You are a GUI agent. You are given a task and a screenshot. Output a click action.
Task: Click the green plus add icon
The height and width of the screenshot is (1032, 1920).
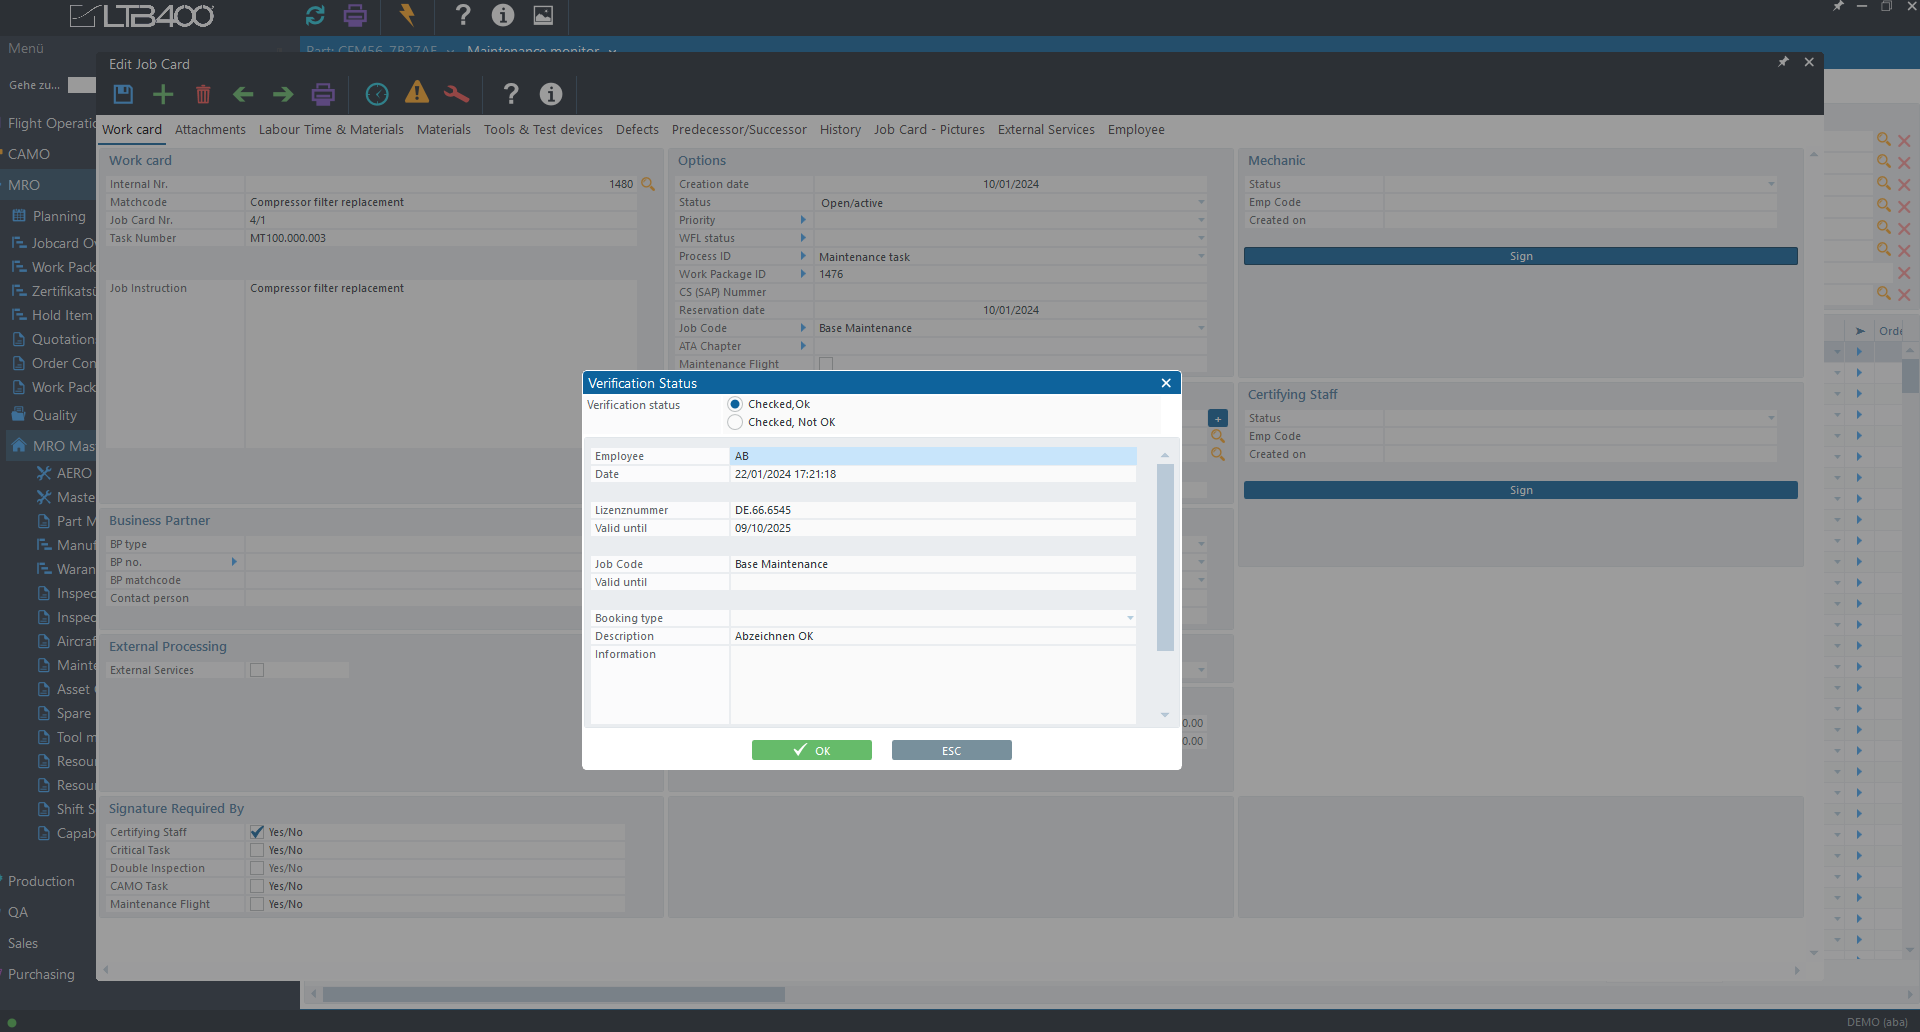point(163,94)
